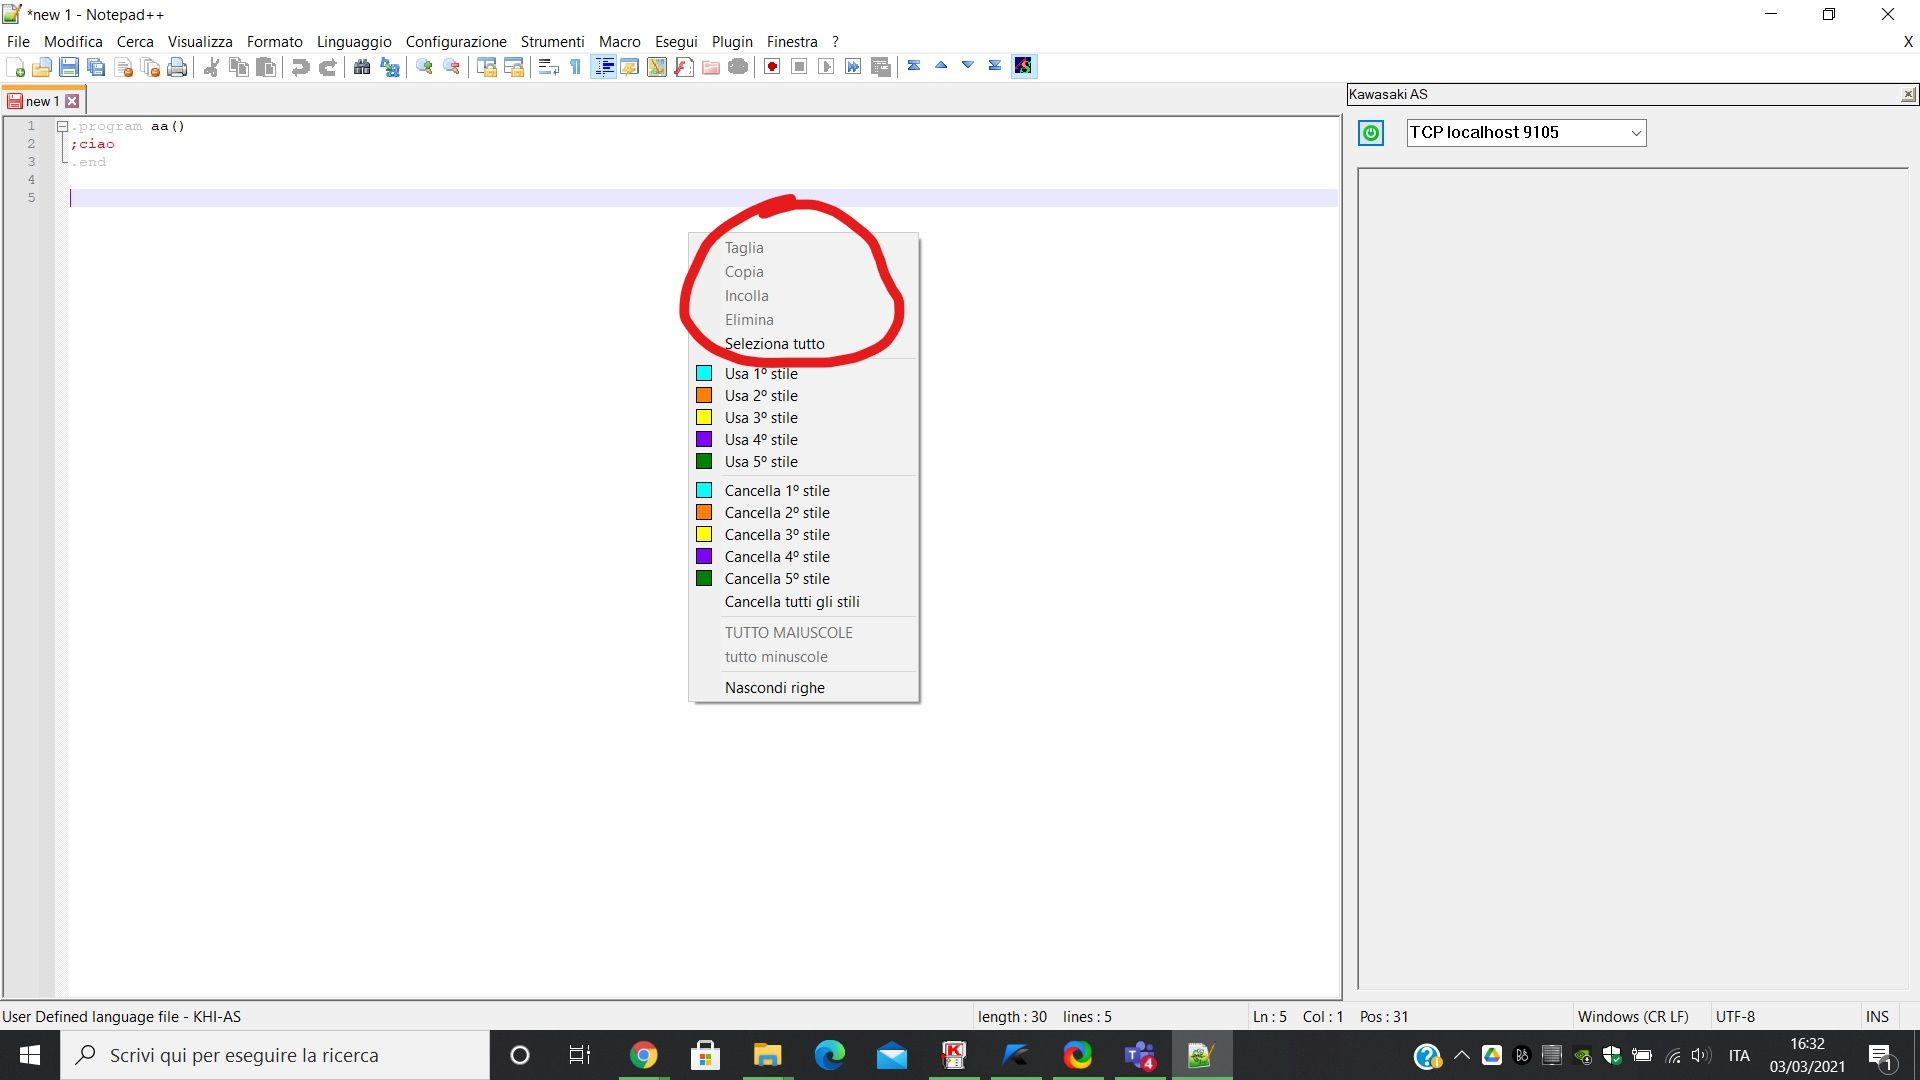
Task: Apply Usa 1° stile cyan swatch
Action: click(704, 374)
